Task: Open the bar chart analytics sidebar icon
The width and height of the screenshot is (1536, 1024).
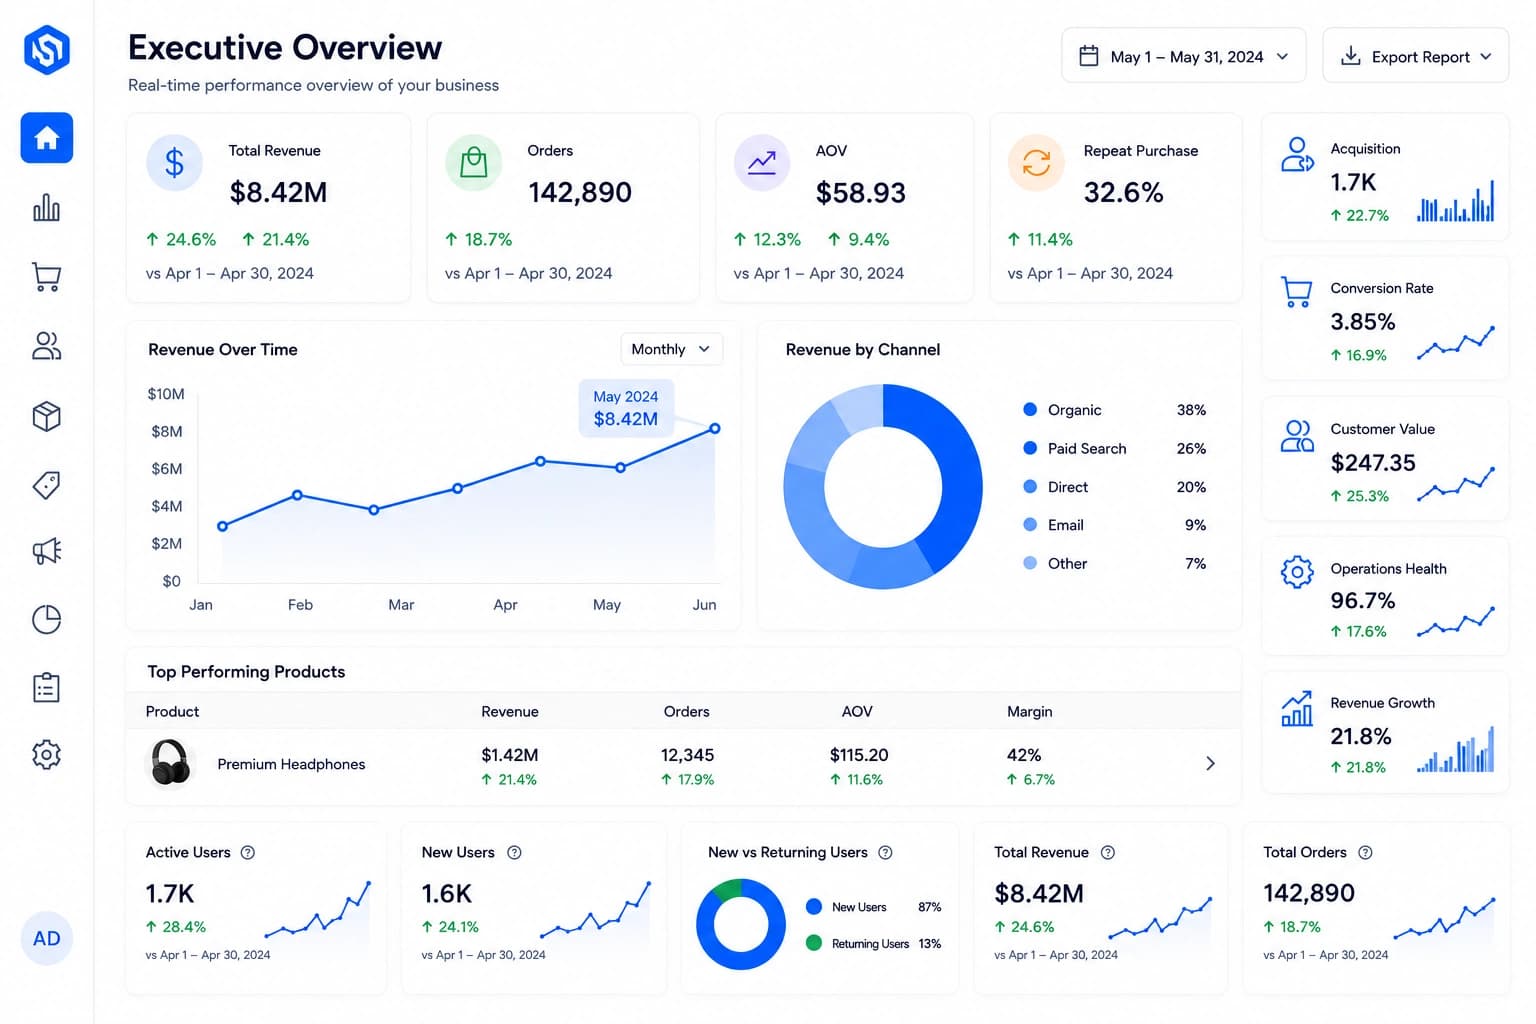Action: pos(47,207)
